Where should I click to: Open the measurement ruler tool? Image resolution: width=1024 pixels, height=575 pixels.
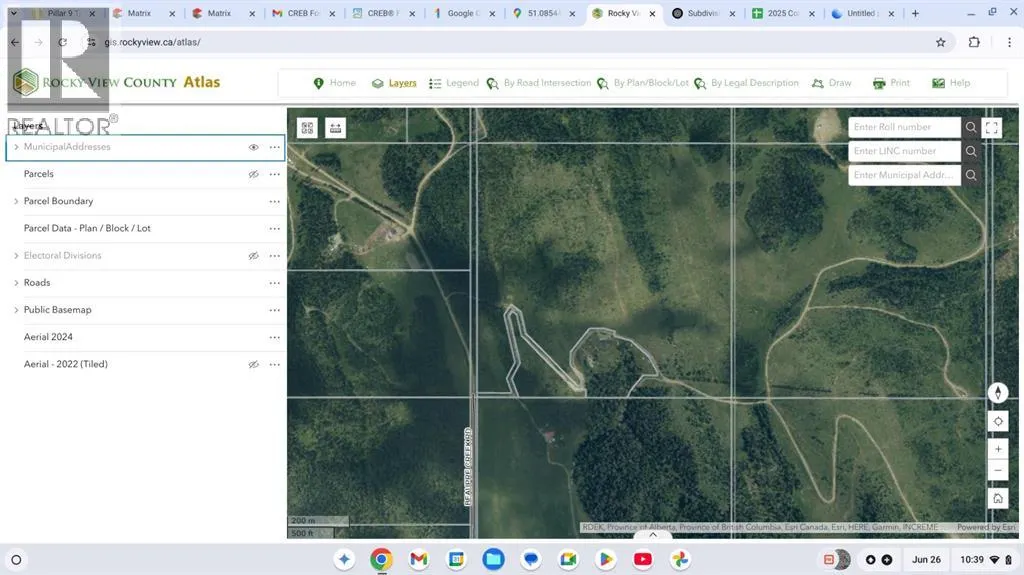336,128
